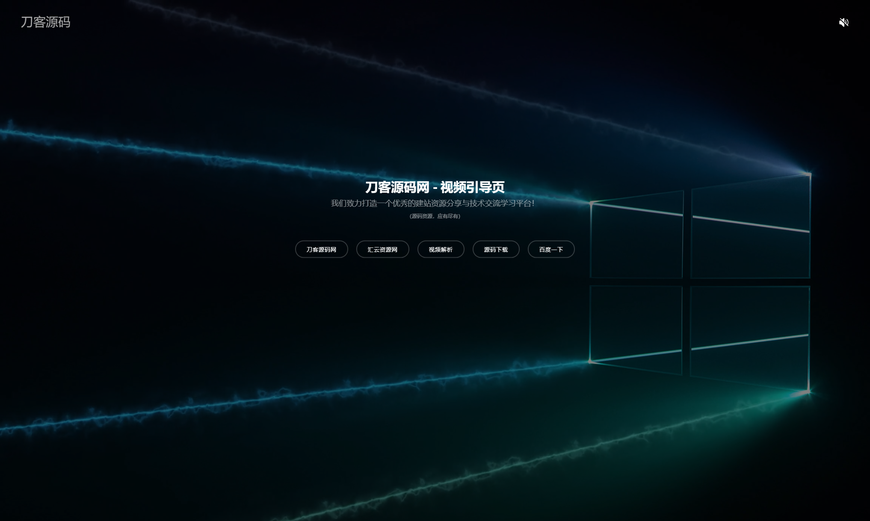Screen dimensions: 870x521
Task: Click the 刀客源码网 part of the main heading
Action: (397, 187)
